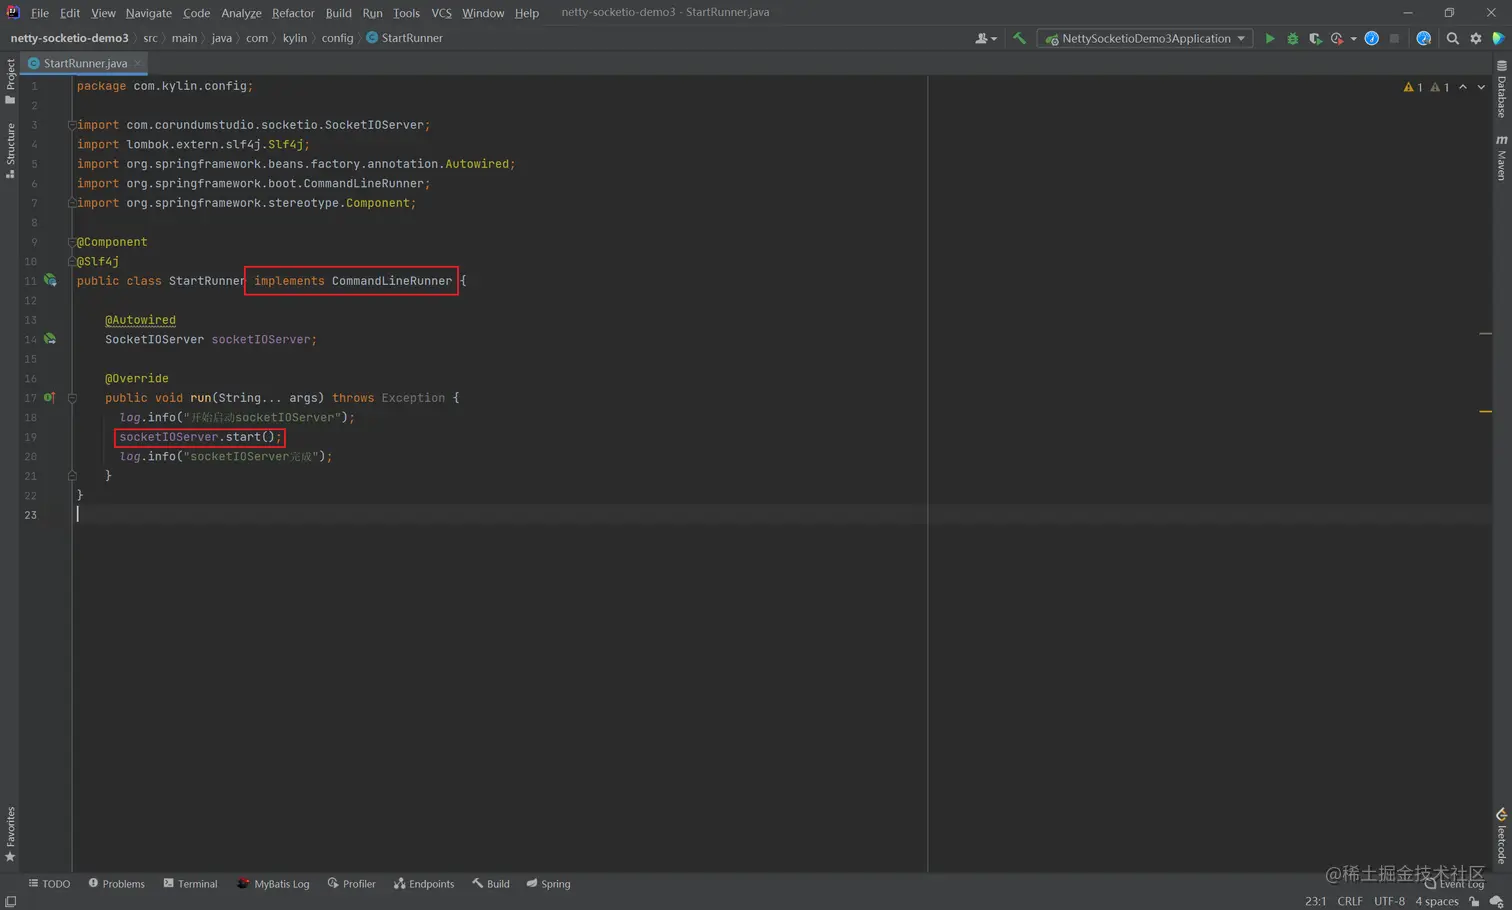Click the config breadcrumb segment
The width and height of the screenshot is (1512, 910).
pyautogui.click(x=337, y=38)
